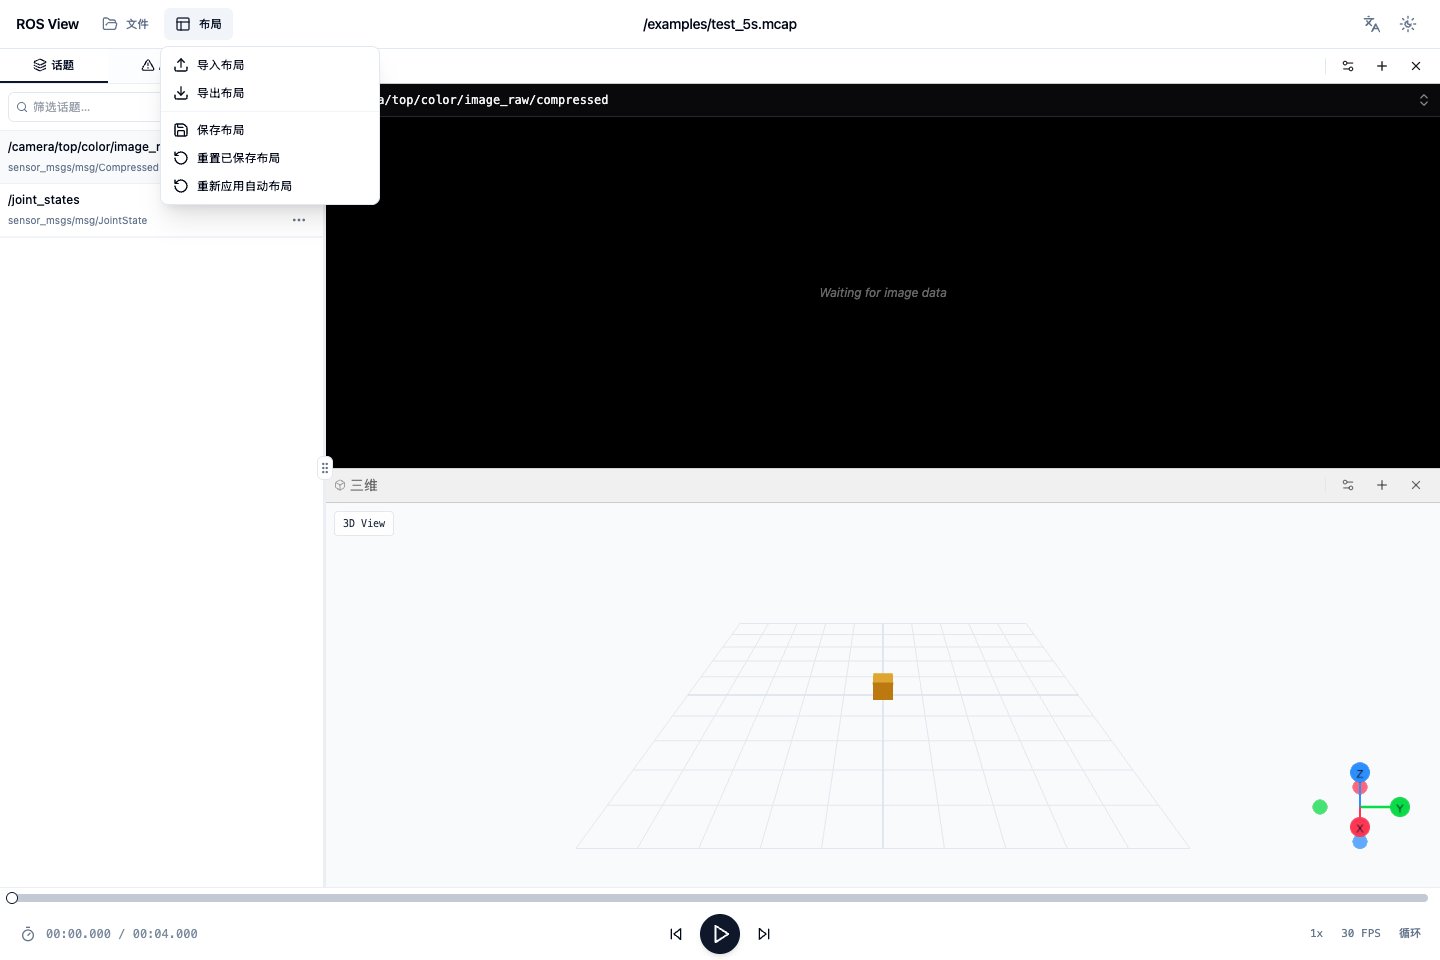Select the orange cube in 3D scene
The image size is (1440, 960).
[883, 687]
